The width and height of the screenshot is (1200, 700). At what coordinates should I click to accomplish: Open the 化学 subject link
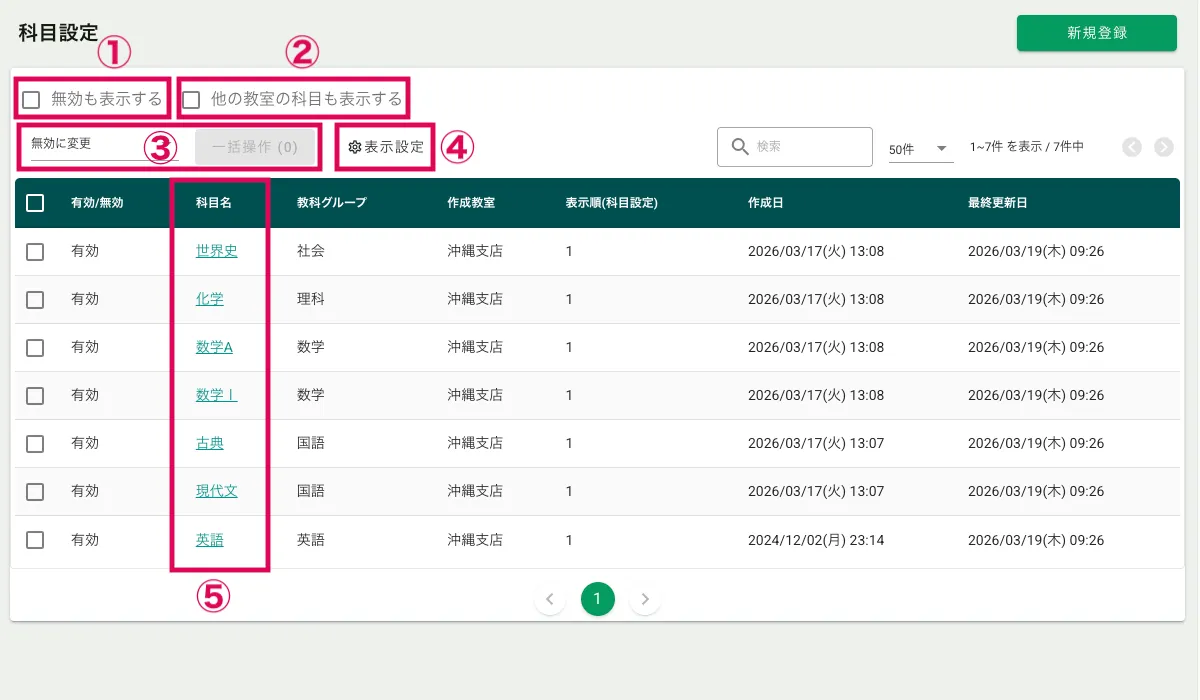[210, 299]
